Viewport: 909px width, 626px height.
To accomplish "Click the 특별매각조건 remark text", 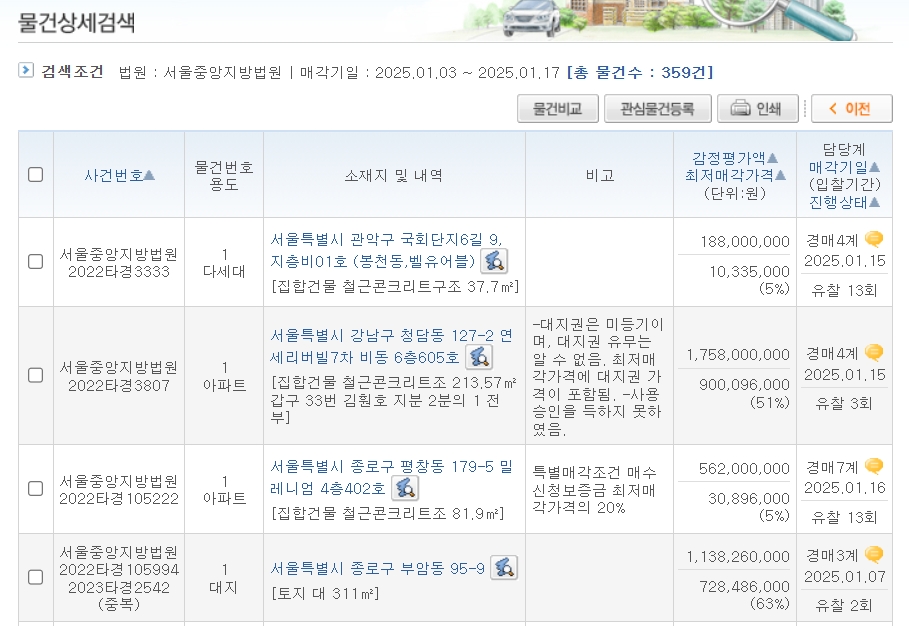I will 594,490.
